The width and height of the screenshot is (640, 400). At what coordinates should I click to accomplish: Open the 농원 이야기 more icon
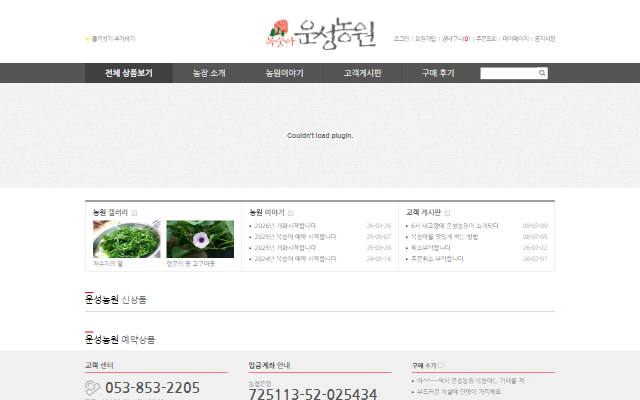pos(291,213)
